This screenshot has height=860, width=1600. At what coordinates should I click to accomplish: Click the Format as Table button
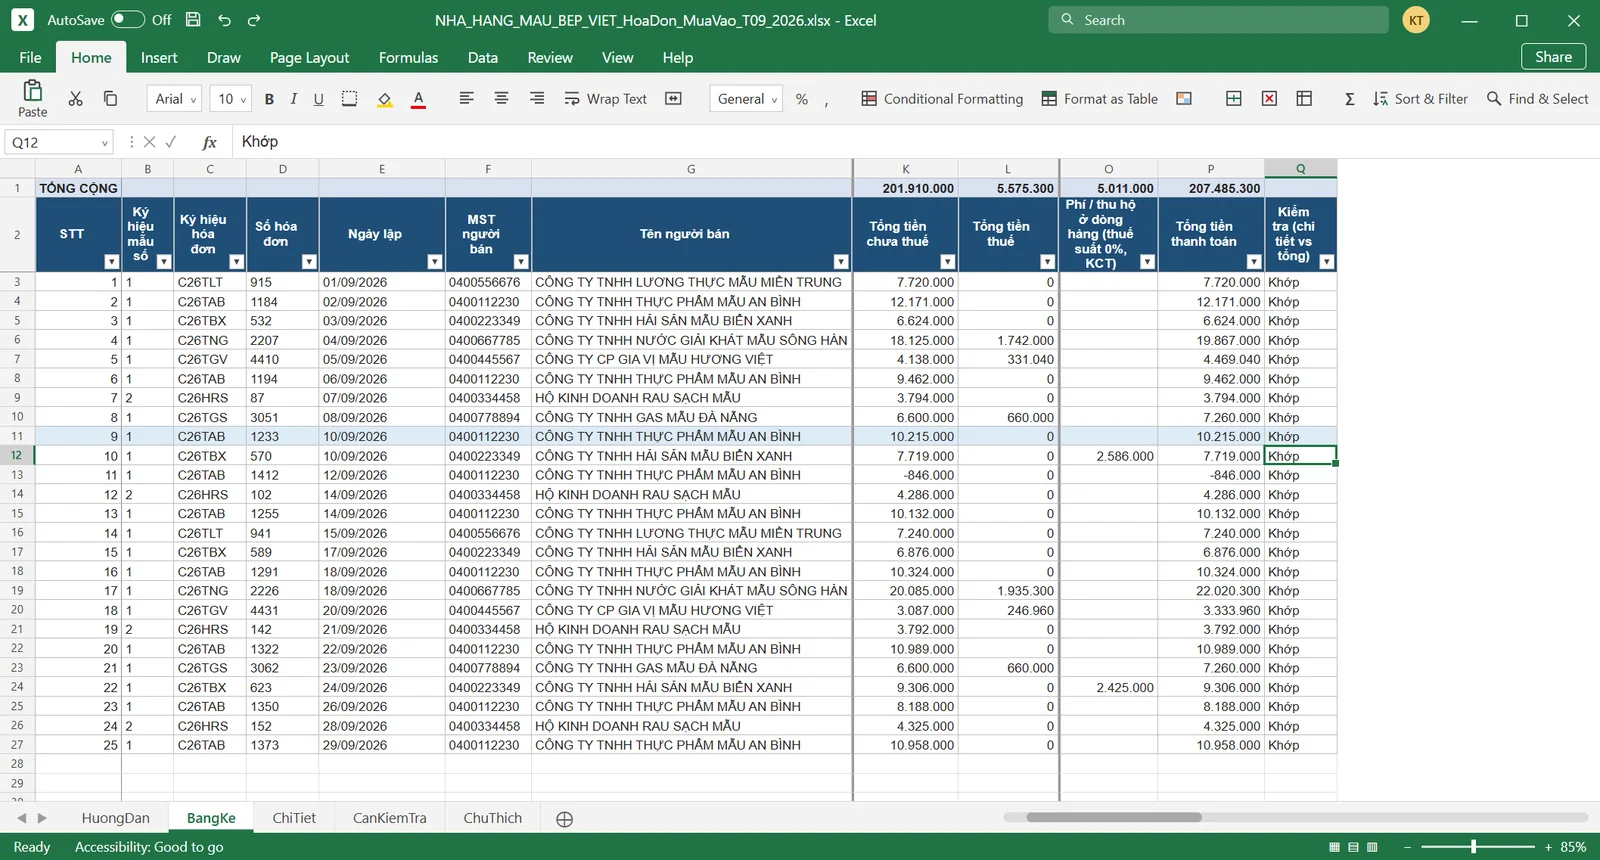tap(1099, 99)
